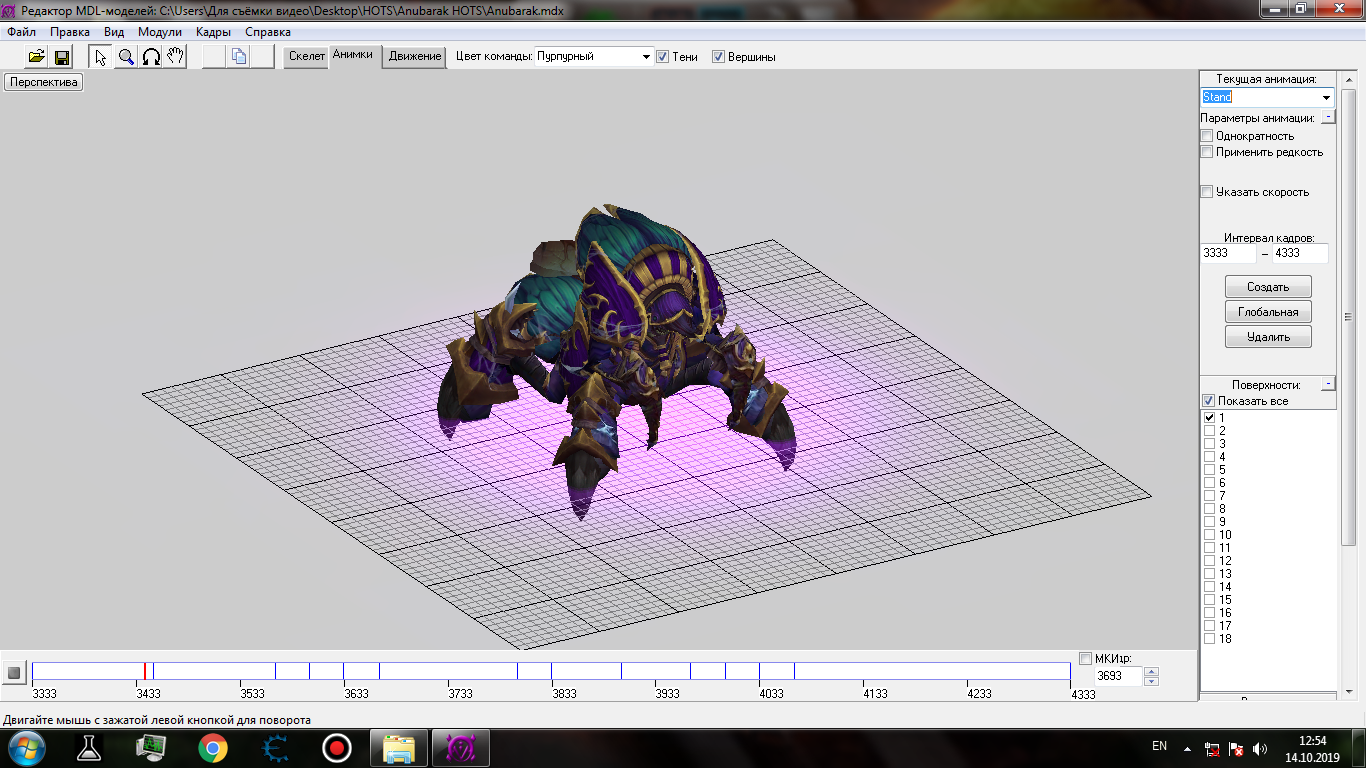Switch to the MDL editor taskbar icon

point(461,747)
